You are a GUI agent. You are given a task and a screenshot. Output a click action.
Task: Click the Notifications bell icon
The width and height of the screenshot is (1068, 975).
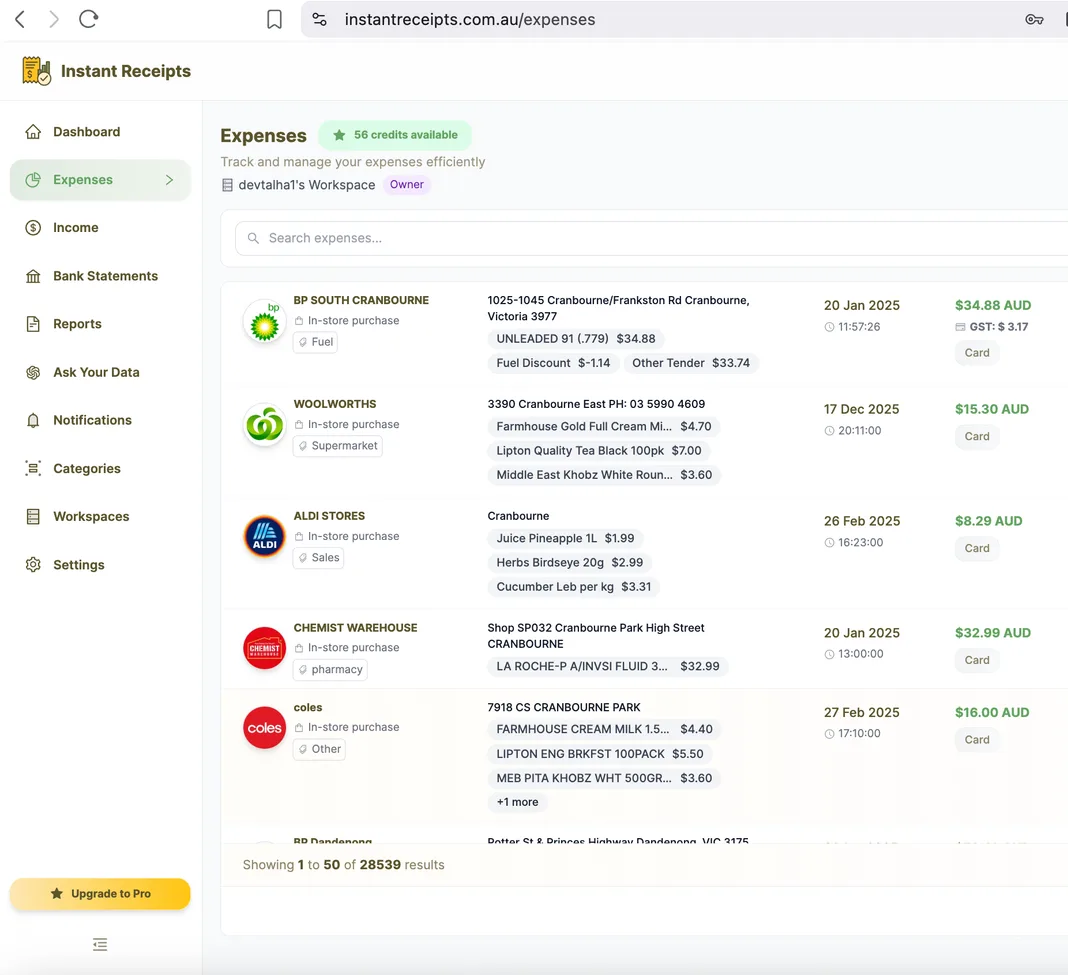[x=33, y=420]
